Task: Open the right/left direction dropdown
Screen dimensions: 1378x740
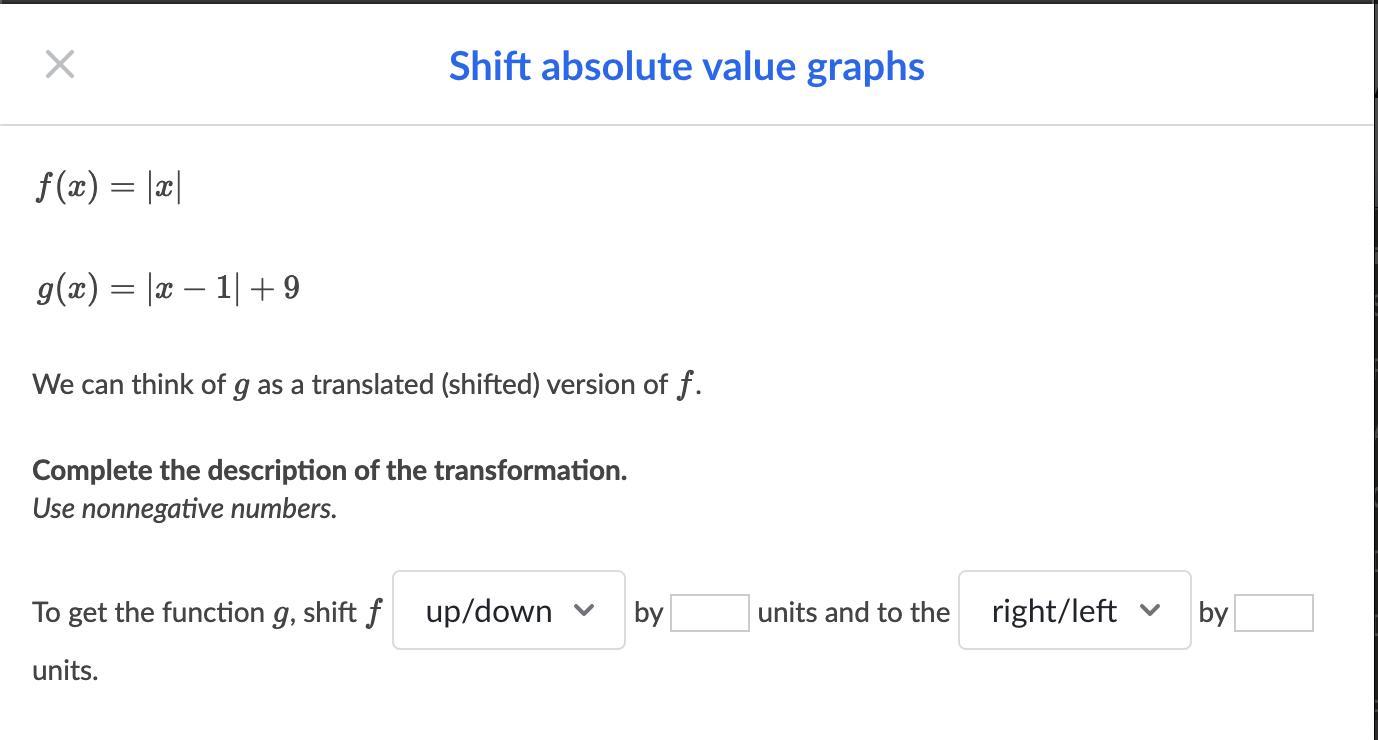Action: click(x=1074, y=610)
